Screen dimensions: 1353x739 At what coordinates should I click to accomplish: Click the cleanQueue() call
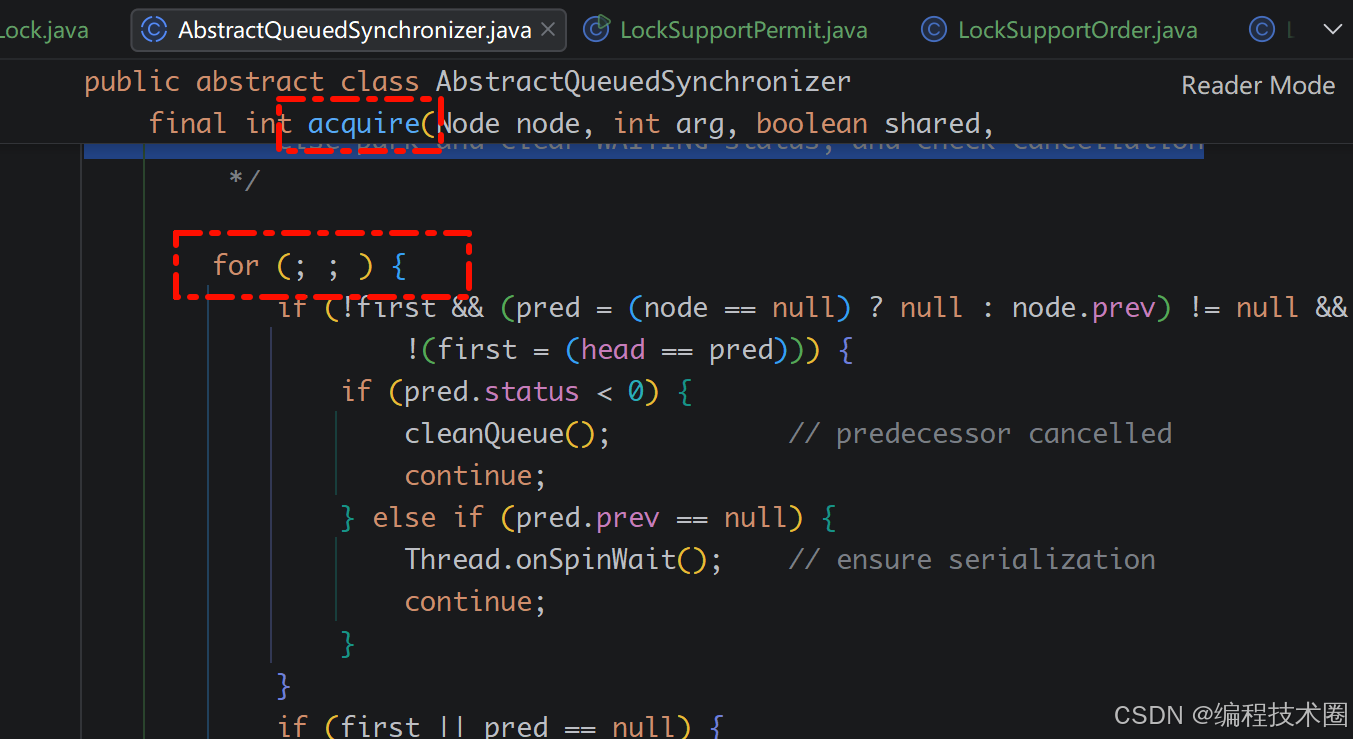[x=507, y=433]
